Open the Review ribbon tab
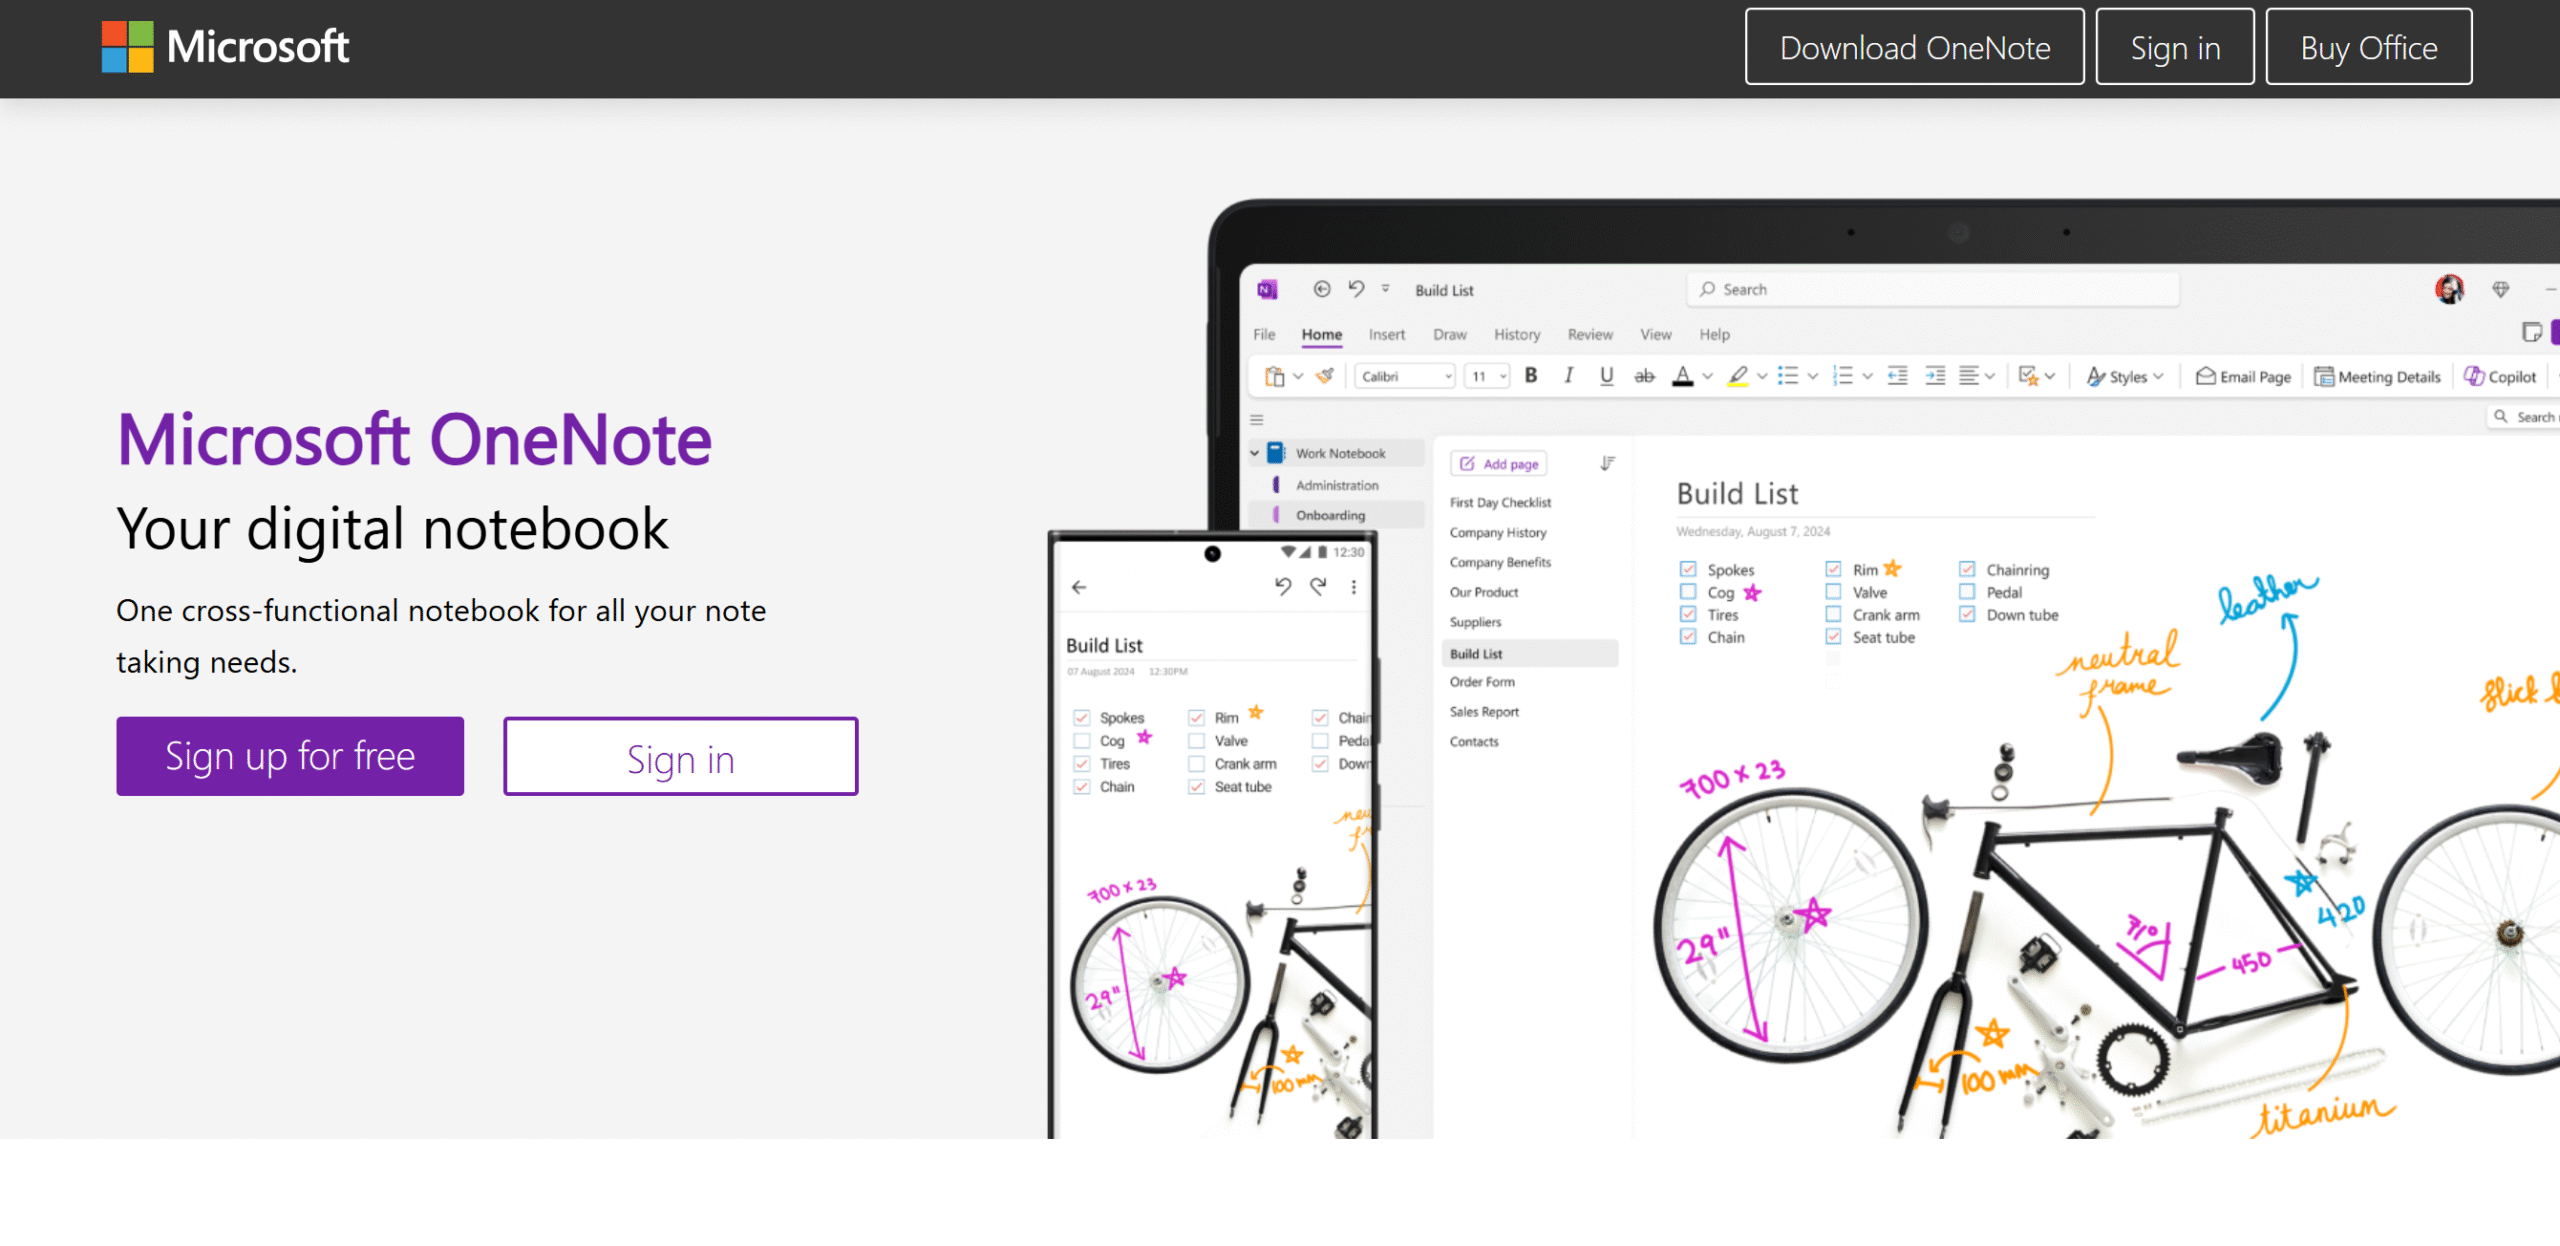This screenshot has width=2560, height=1246. click(1589, 334)
